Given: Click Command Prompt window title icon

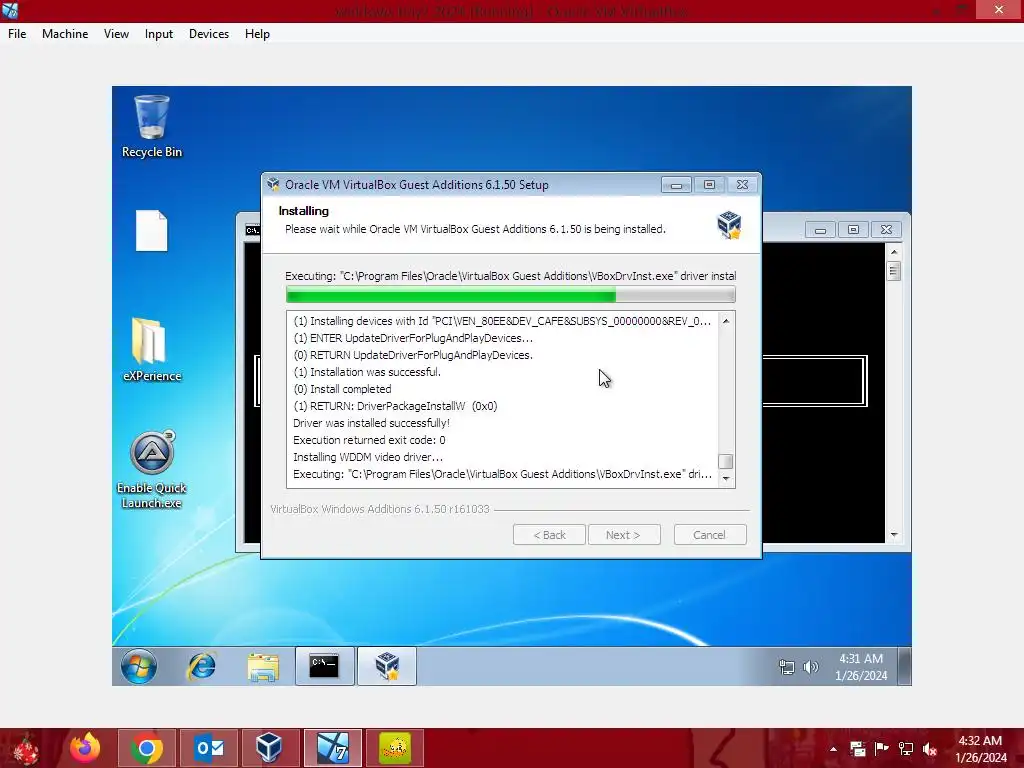Looking at the screenshot, I should click(x=252, y=230).
